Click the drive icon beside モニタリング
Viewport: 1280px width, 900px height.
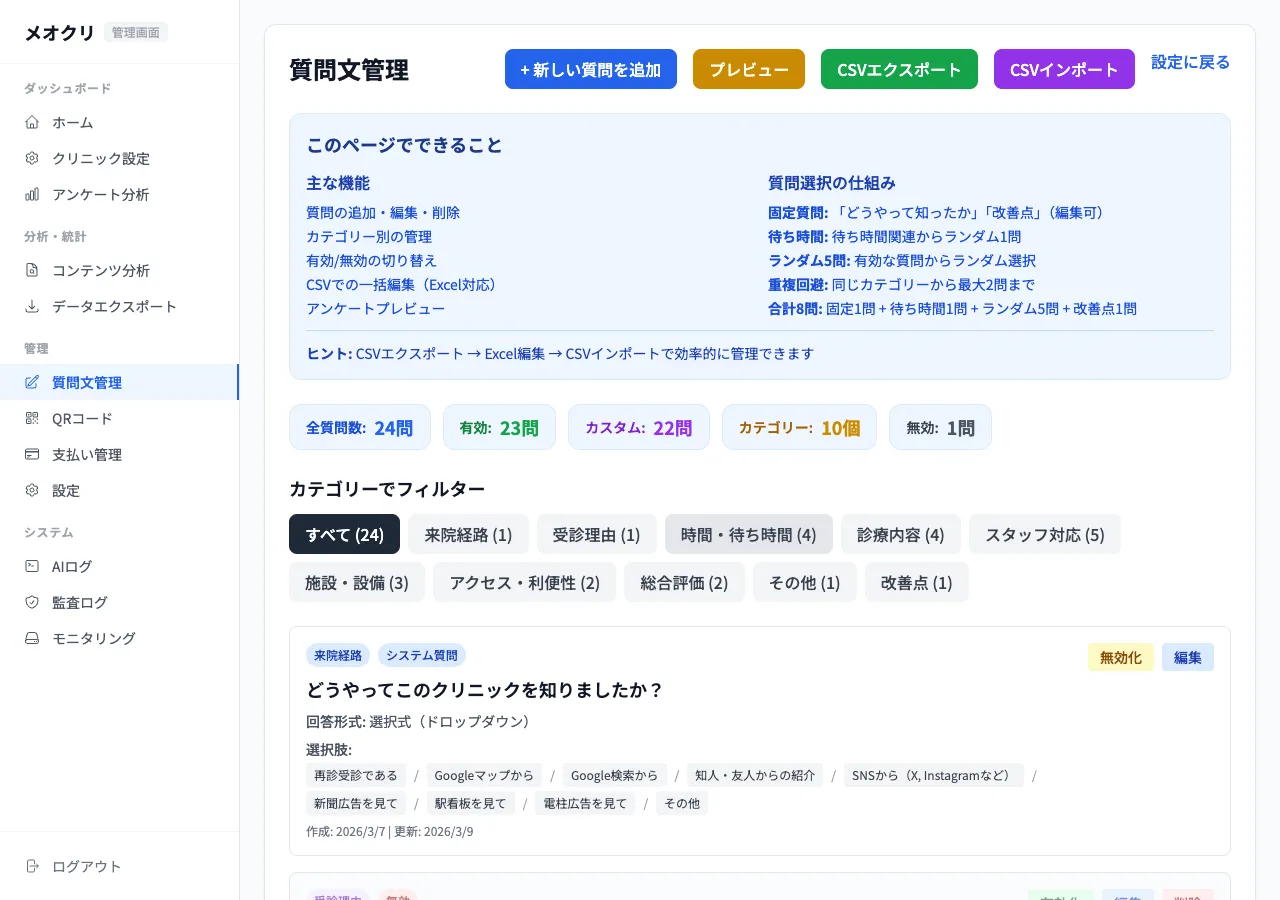32,638
